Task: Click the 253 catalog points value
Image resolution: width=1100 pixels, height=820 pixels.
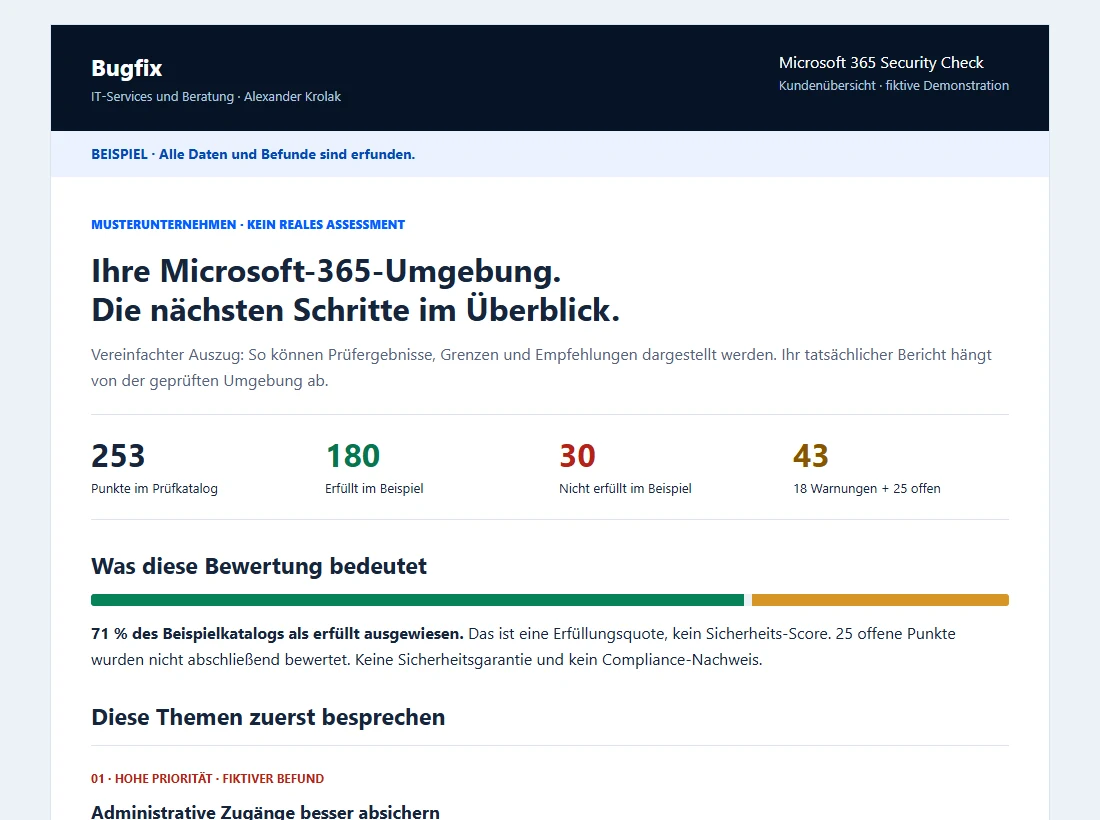Action: 118,456
